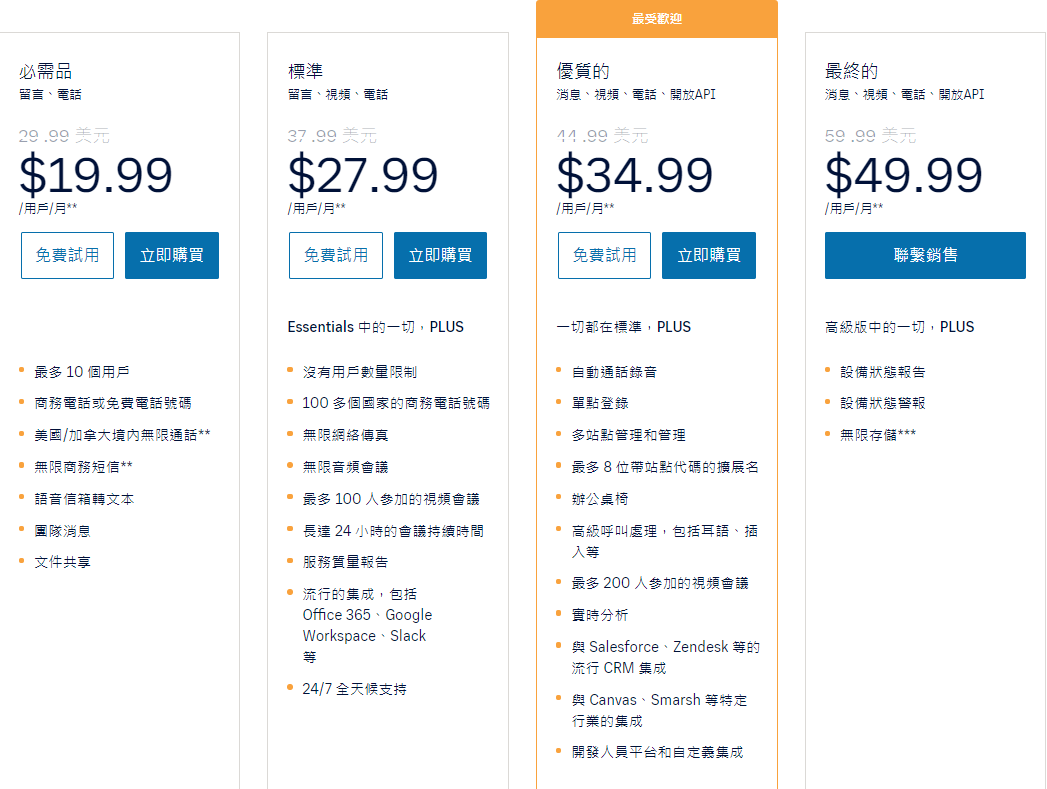Select the 必需品 plan title

pyautogui.click(x=46, y=72)
